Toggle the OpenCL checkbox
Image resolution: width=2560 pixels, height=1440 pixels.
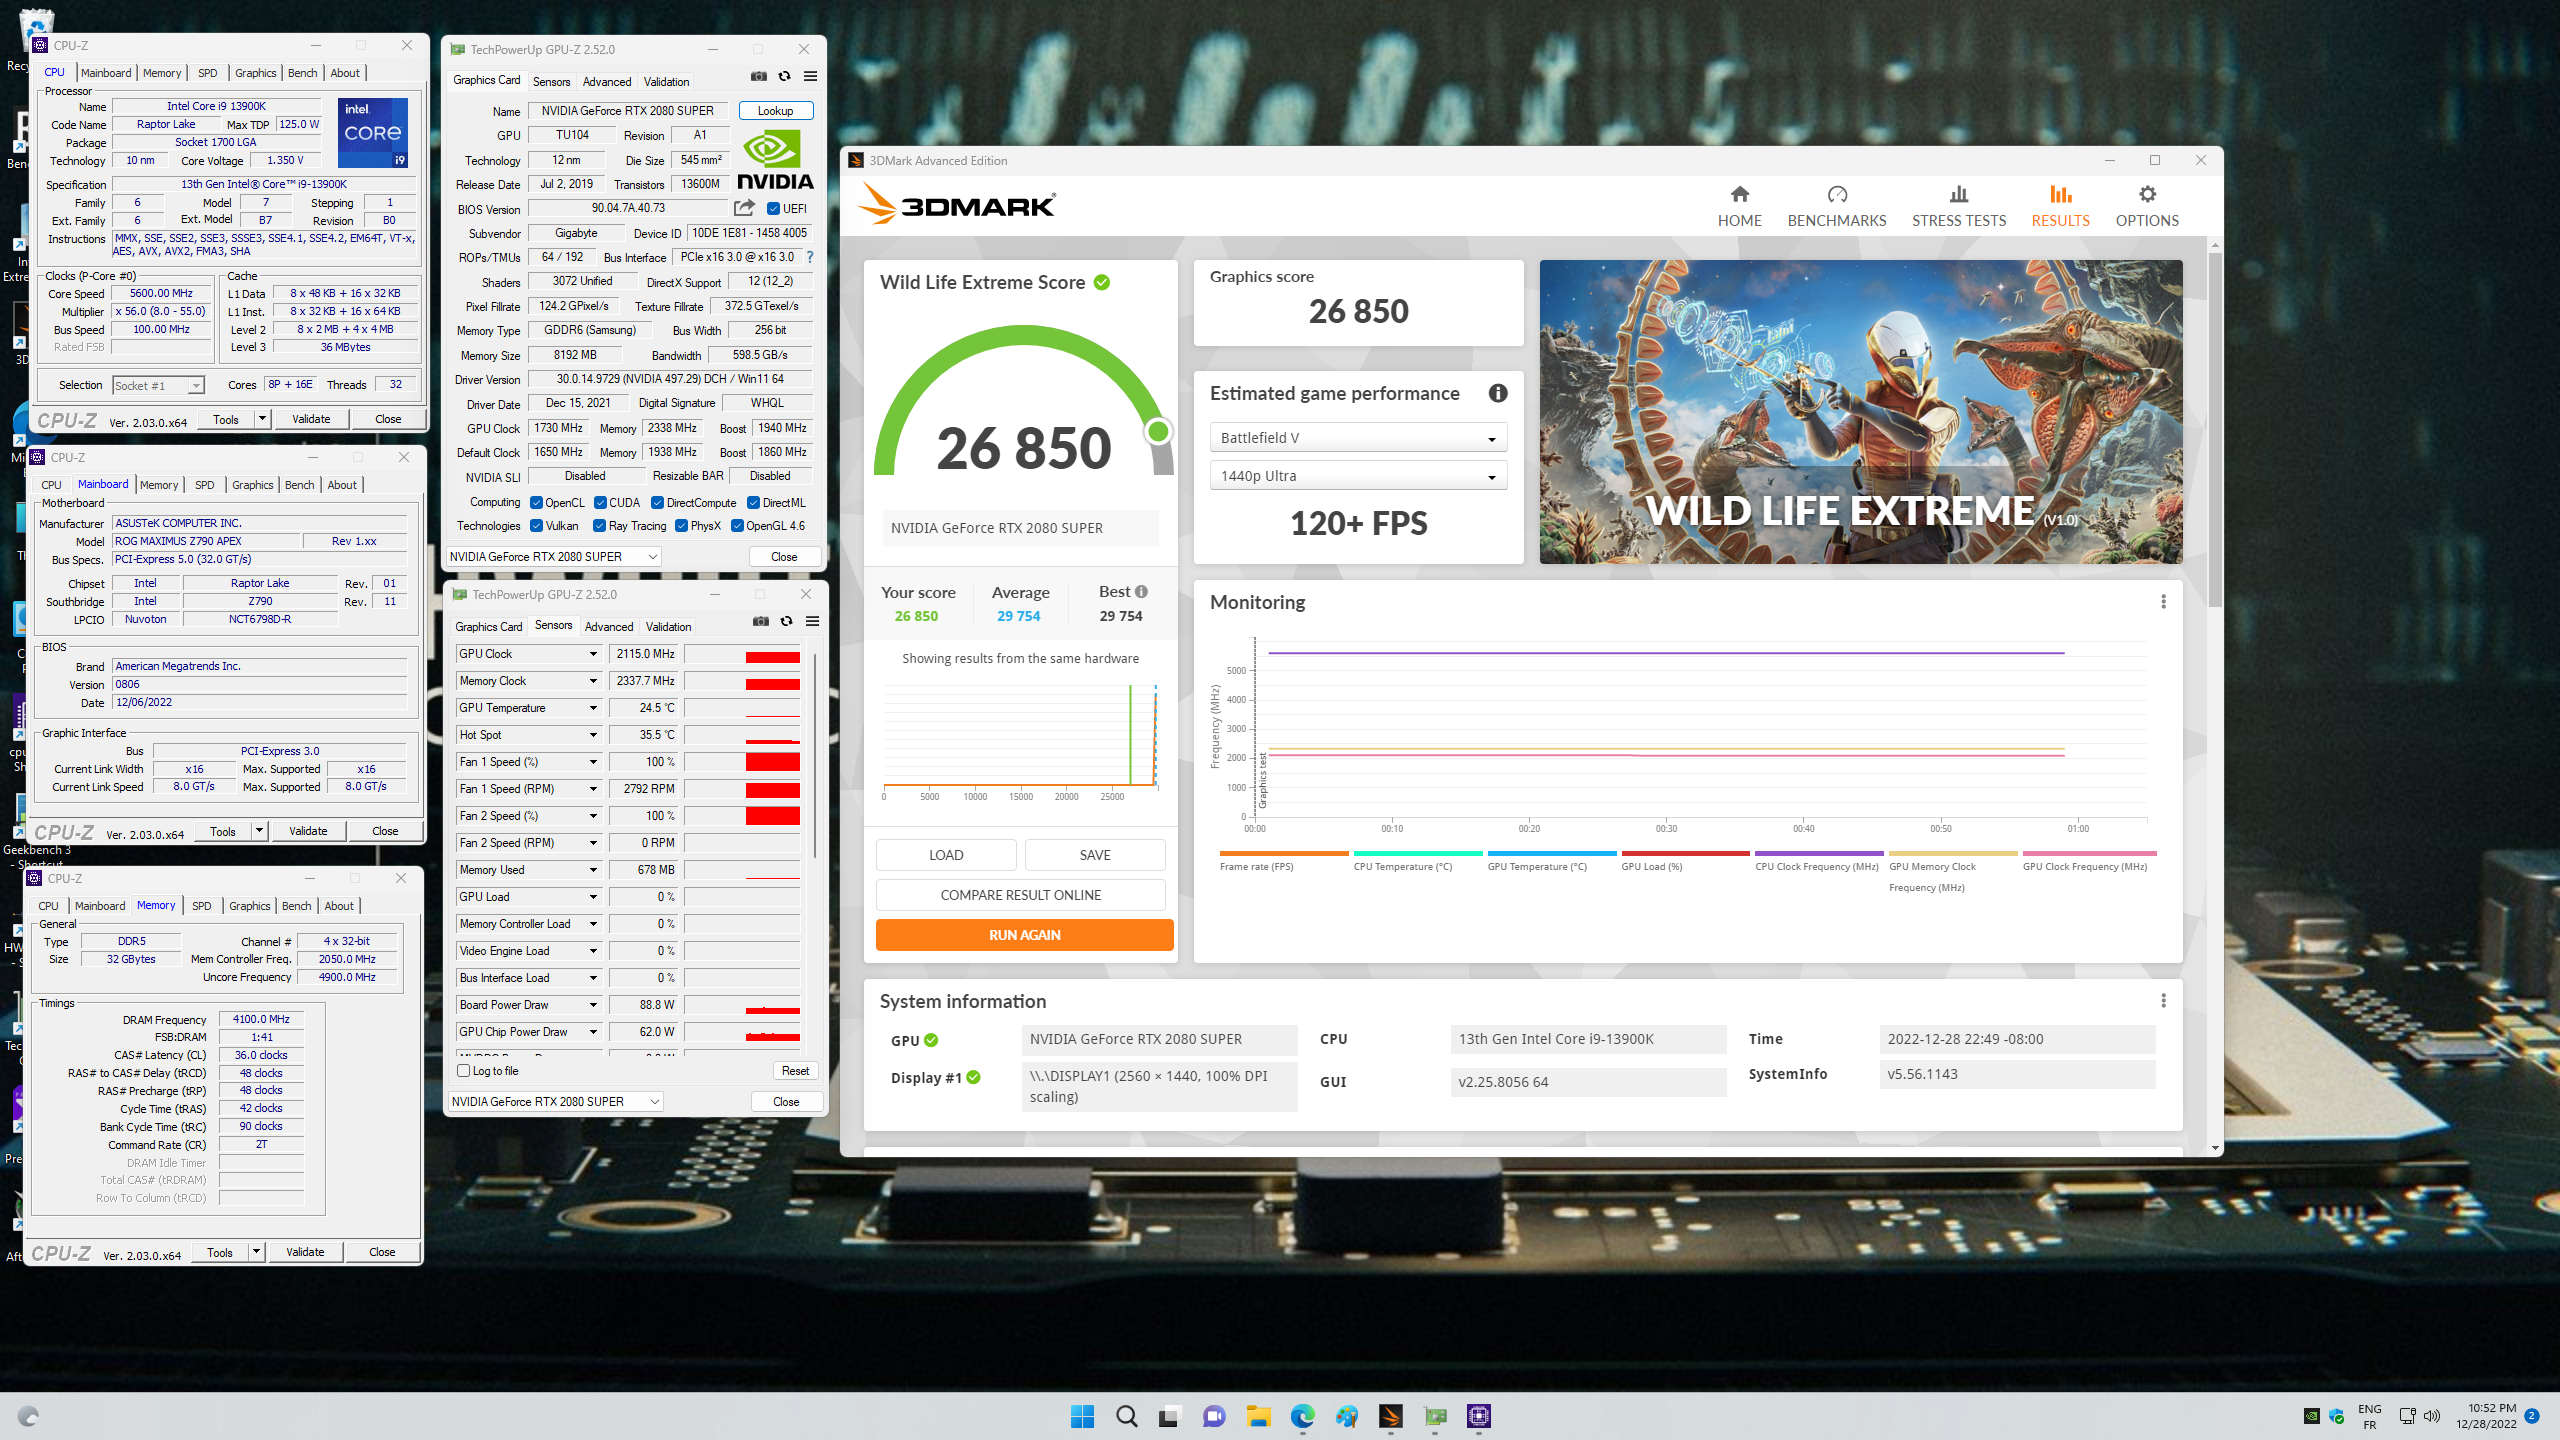(x=536, y=503)
